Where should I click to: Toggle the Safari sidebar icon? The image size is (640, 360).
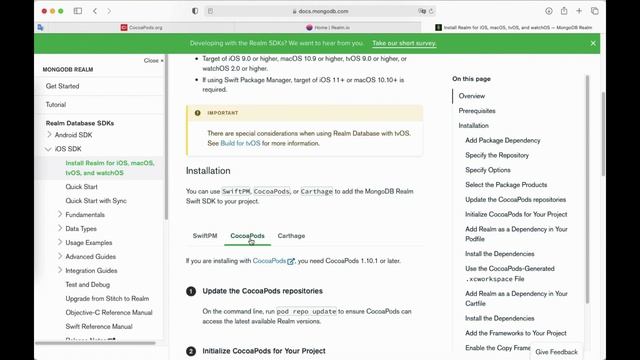coord(78,11)
